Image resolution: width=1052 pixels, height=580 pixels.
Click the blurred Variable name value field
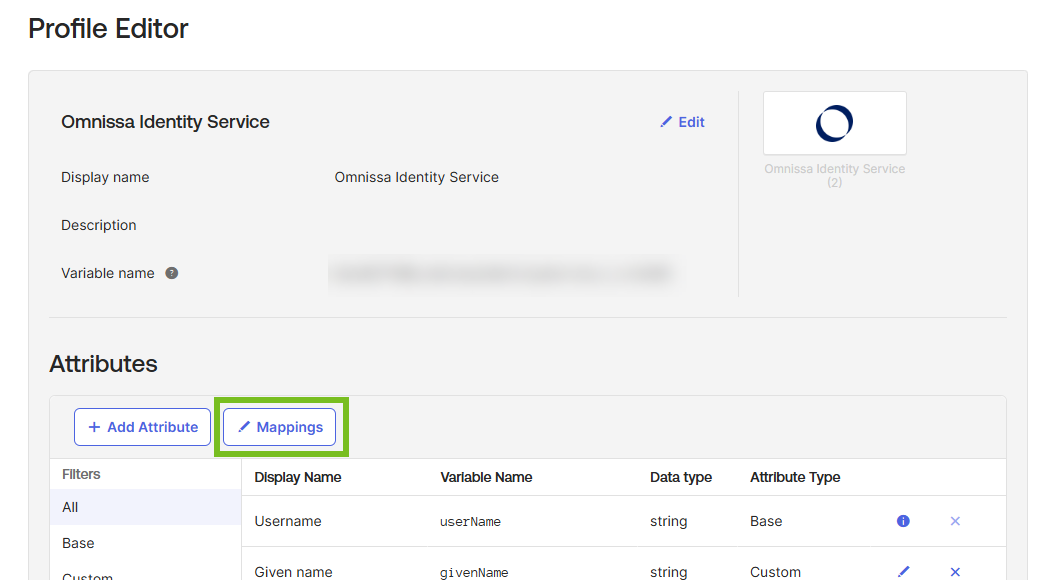click(503, 273)
